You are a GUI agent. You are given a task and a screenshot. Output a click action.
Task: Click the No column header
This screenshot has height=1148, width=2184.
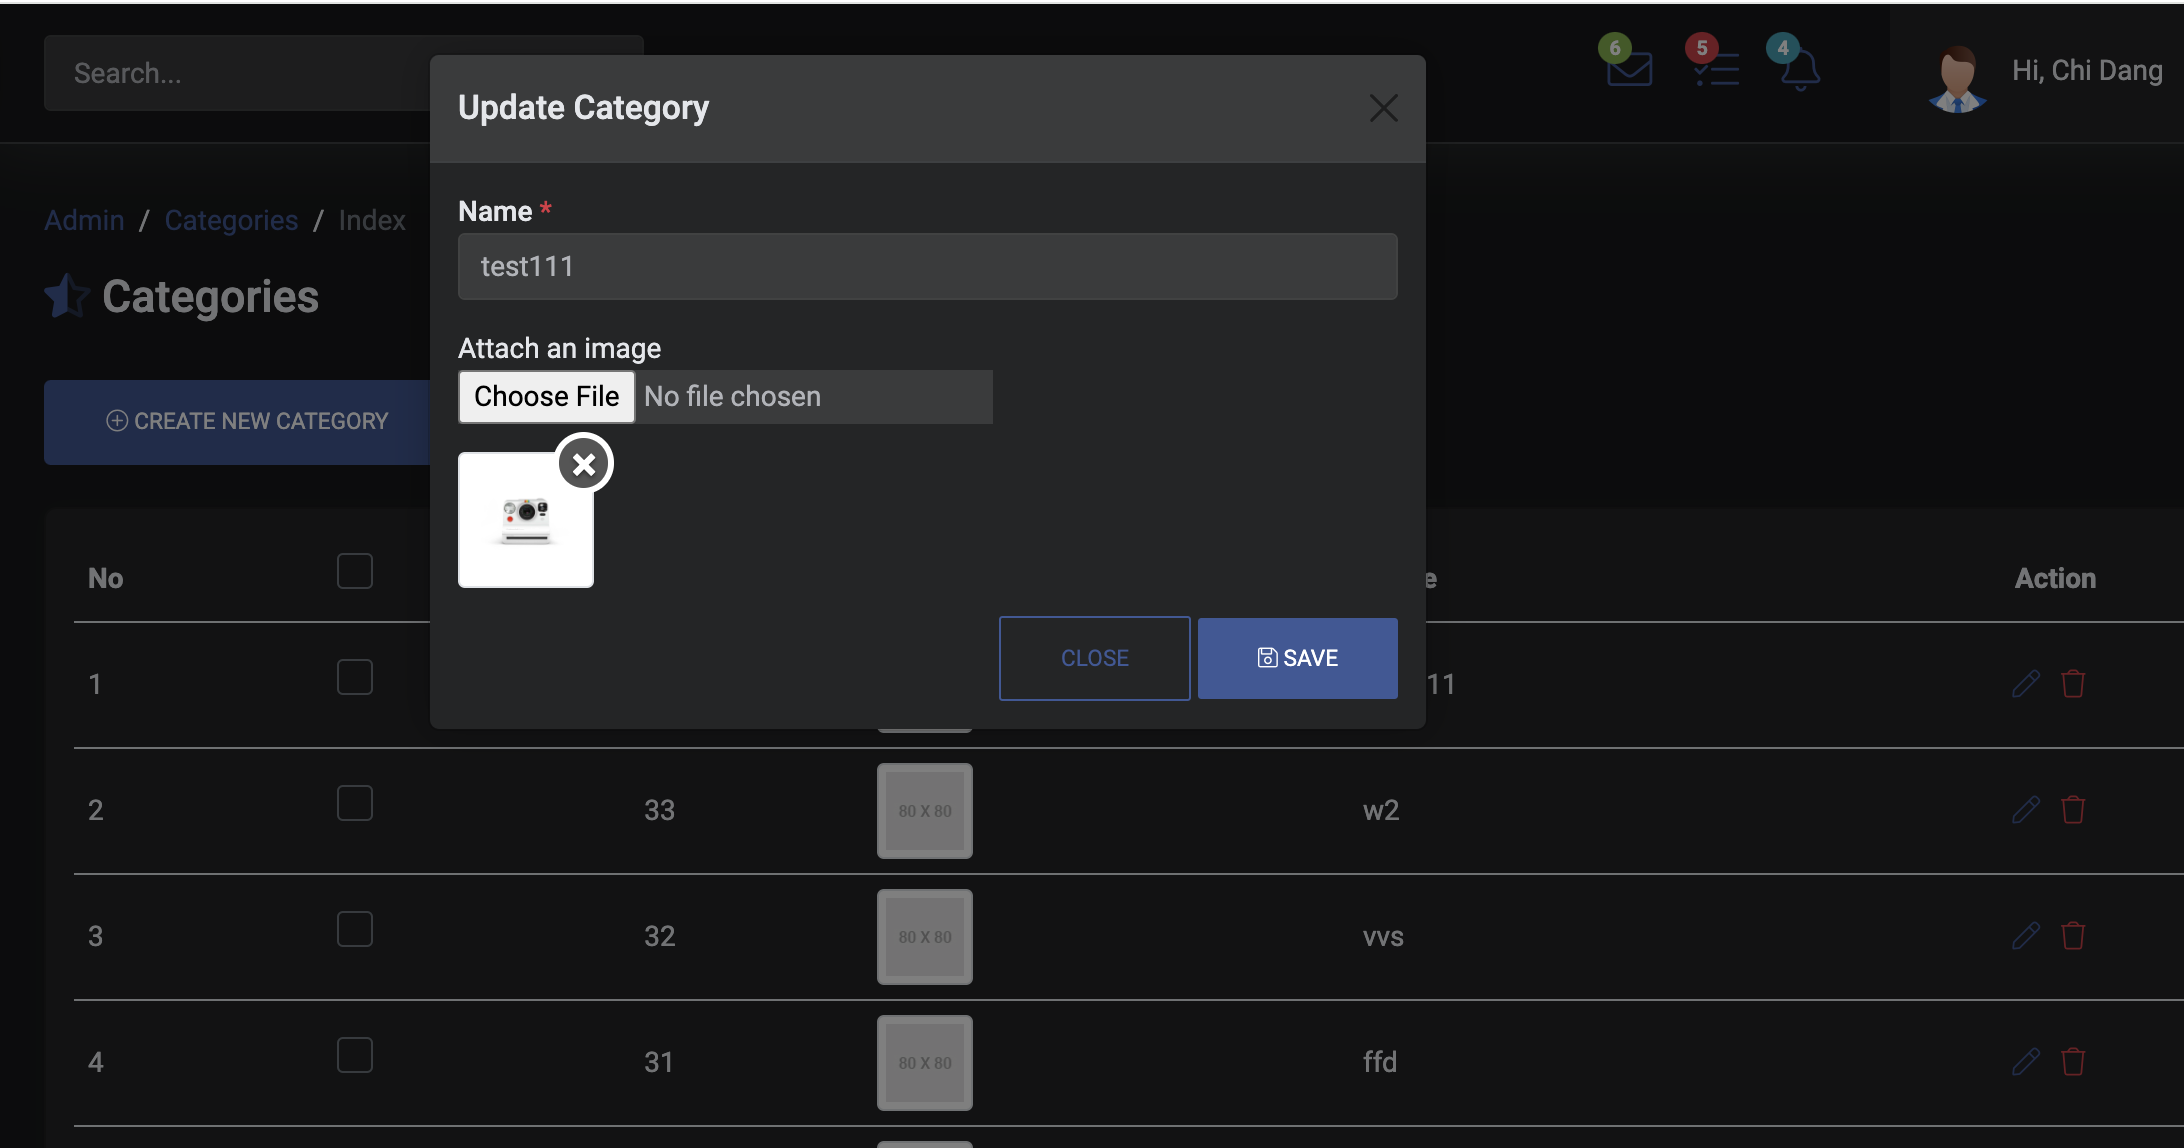pyautogui.click(x=105, y=578)
